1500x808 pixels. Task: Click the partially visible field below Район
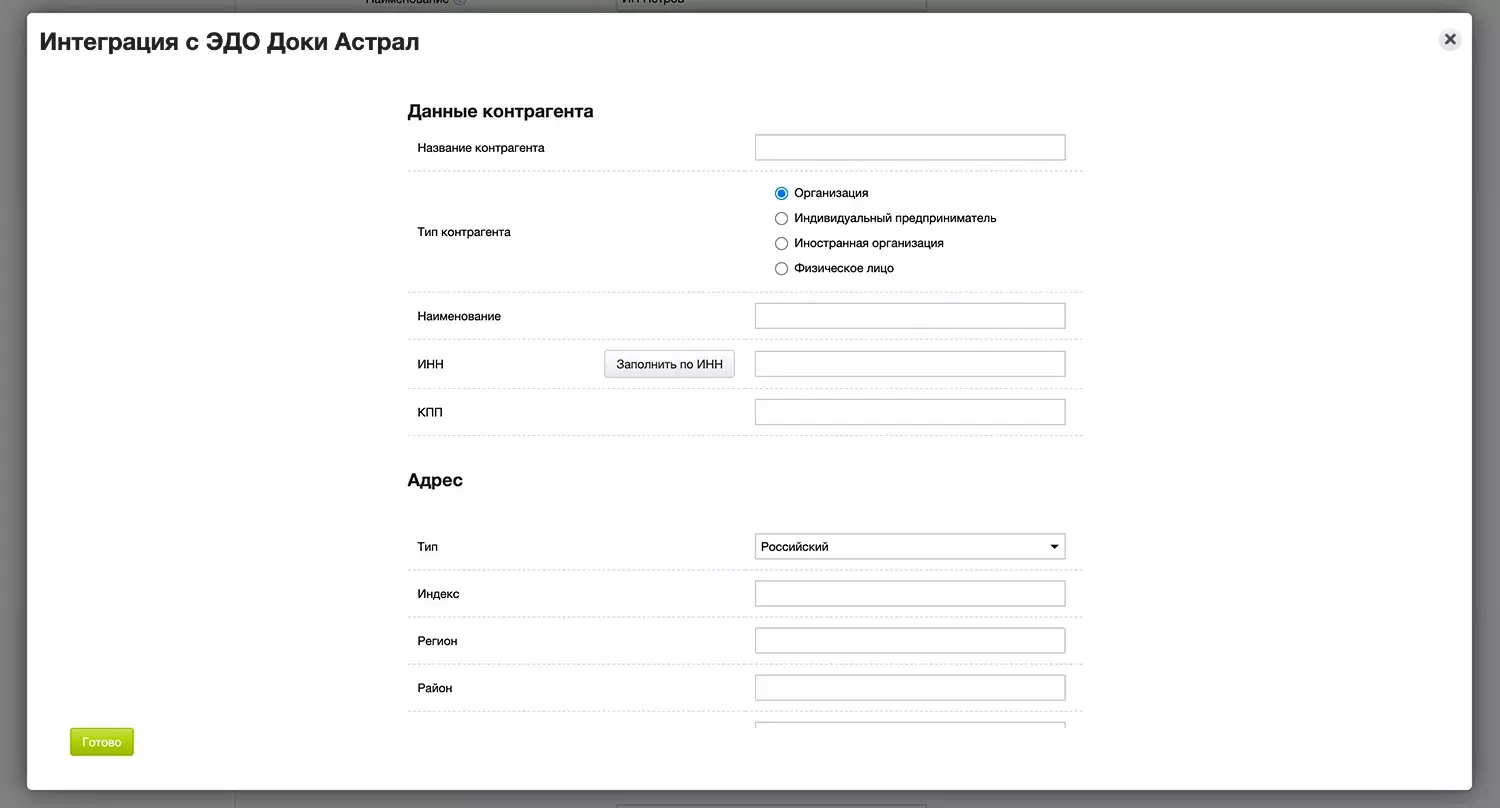[x=909, y=724]
